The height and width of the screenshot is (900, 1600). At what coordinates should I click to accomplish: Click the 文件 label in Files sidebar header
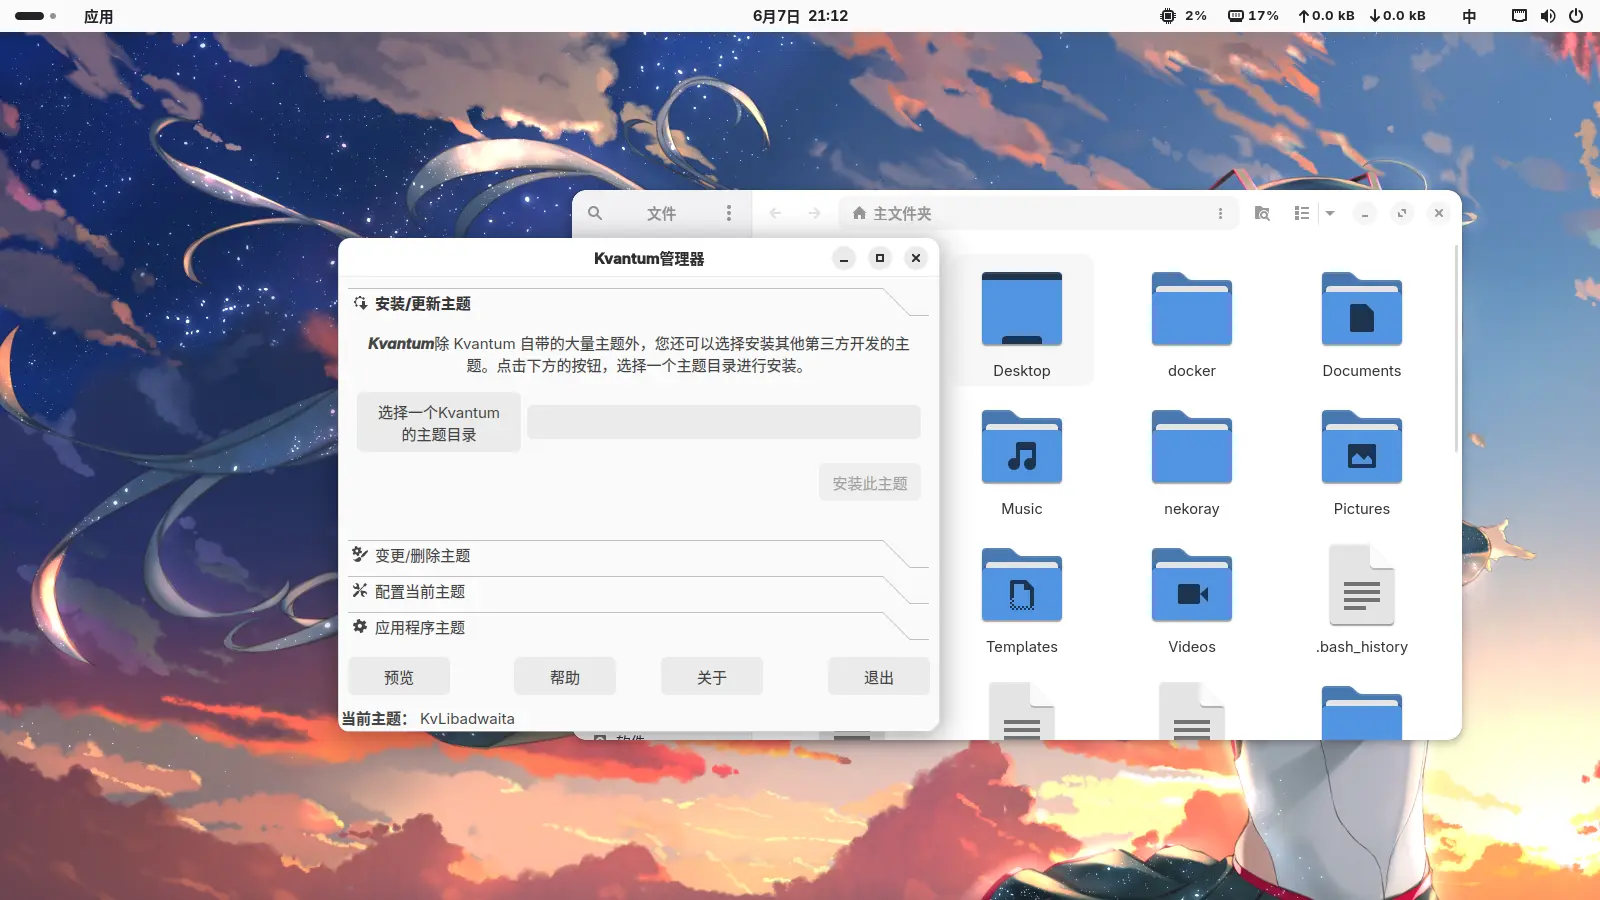pos(661,213)
